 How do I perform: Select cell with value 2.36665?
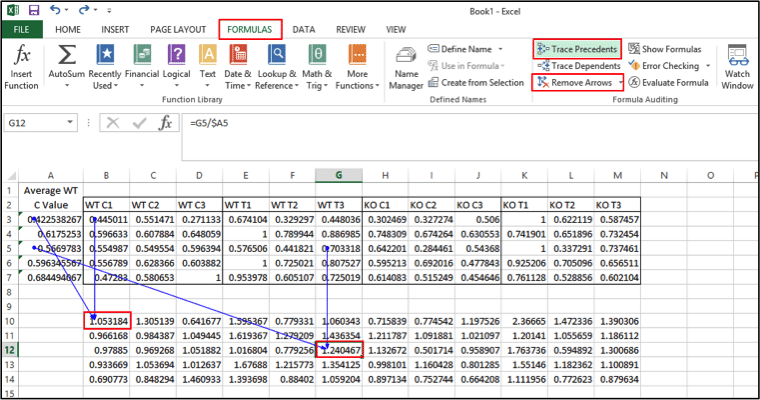524,321
